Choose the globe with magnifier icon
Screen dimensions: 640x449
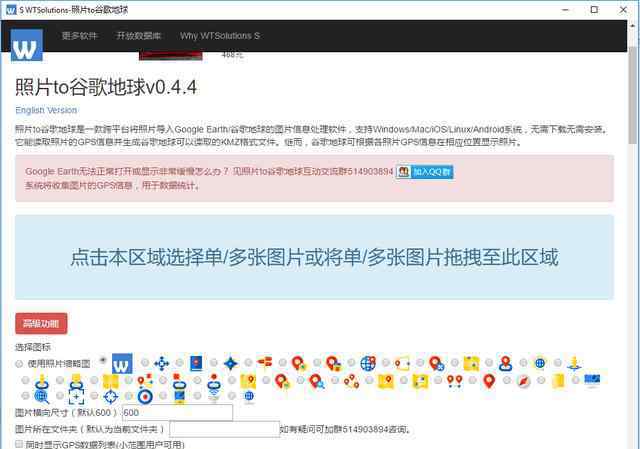(42, 396)
